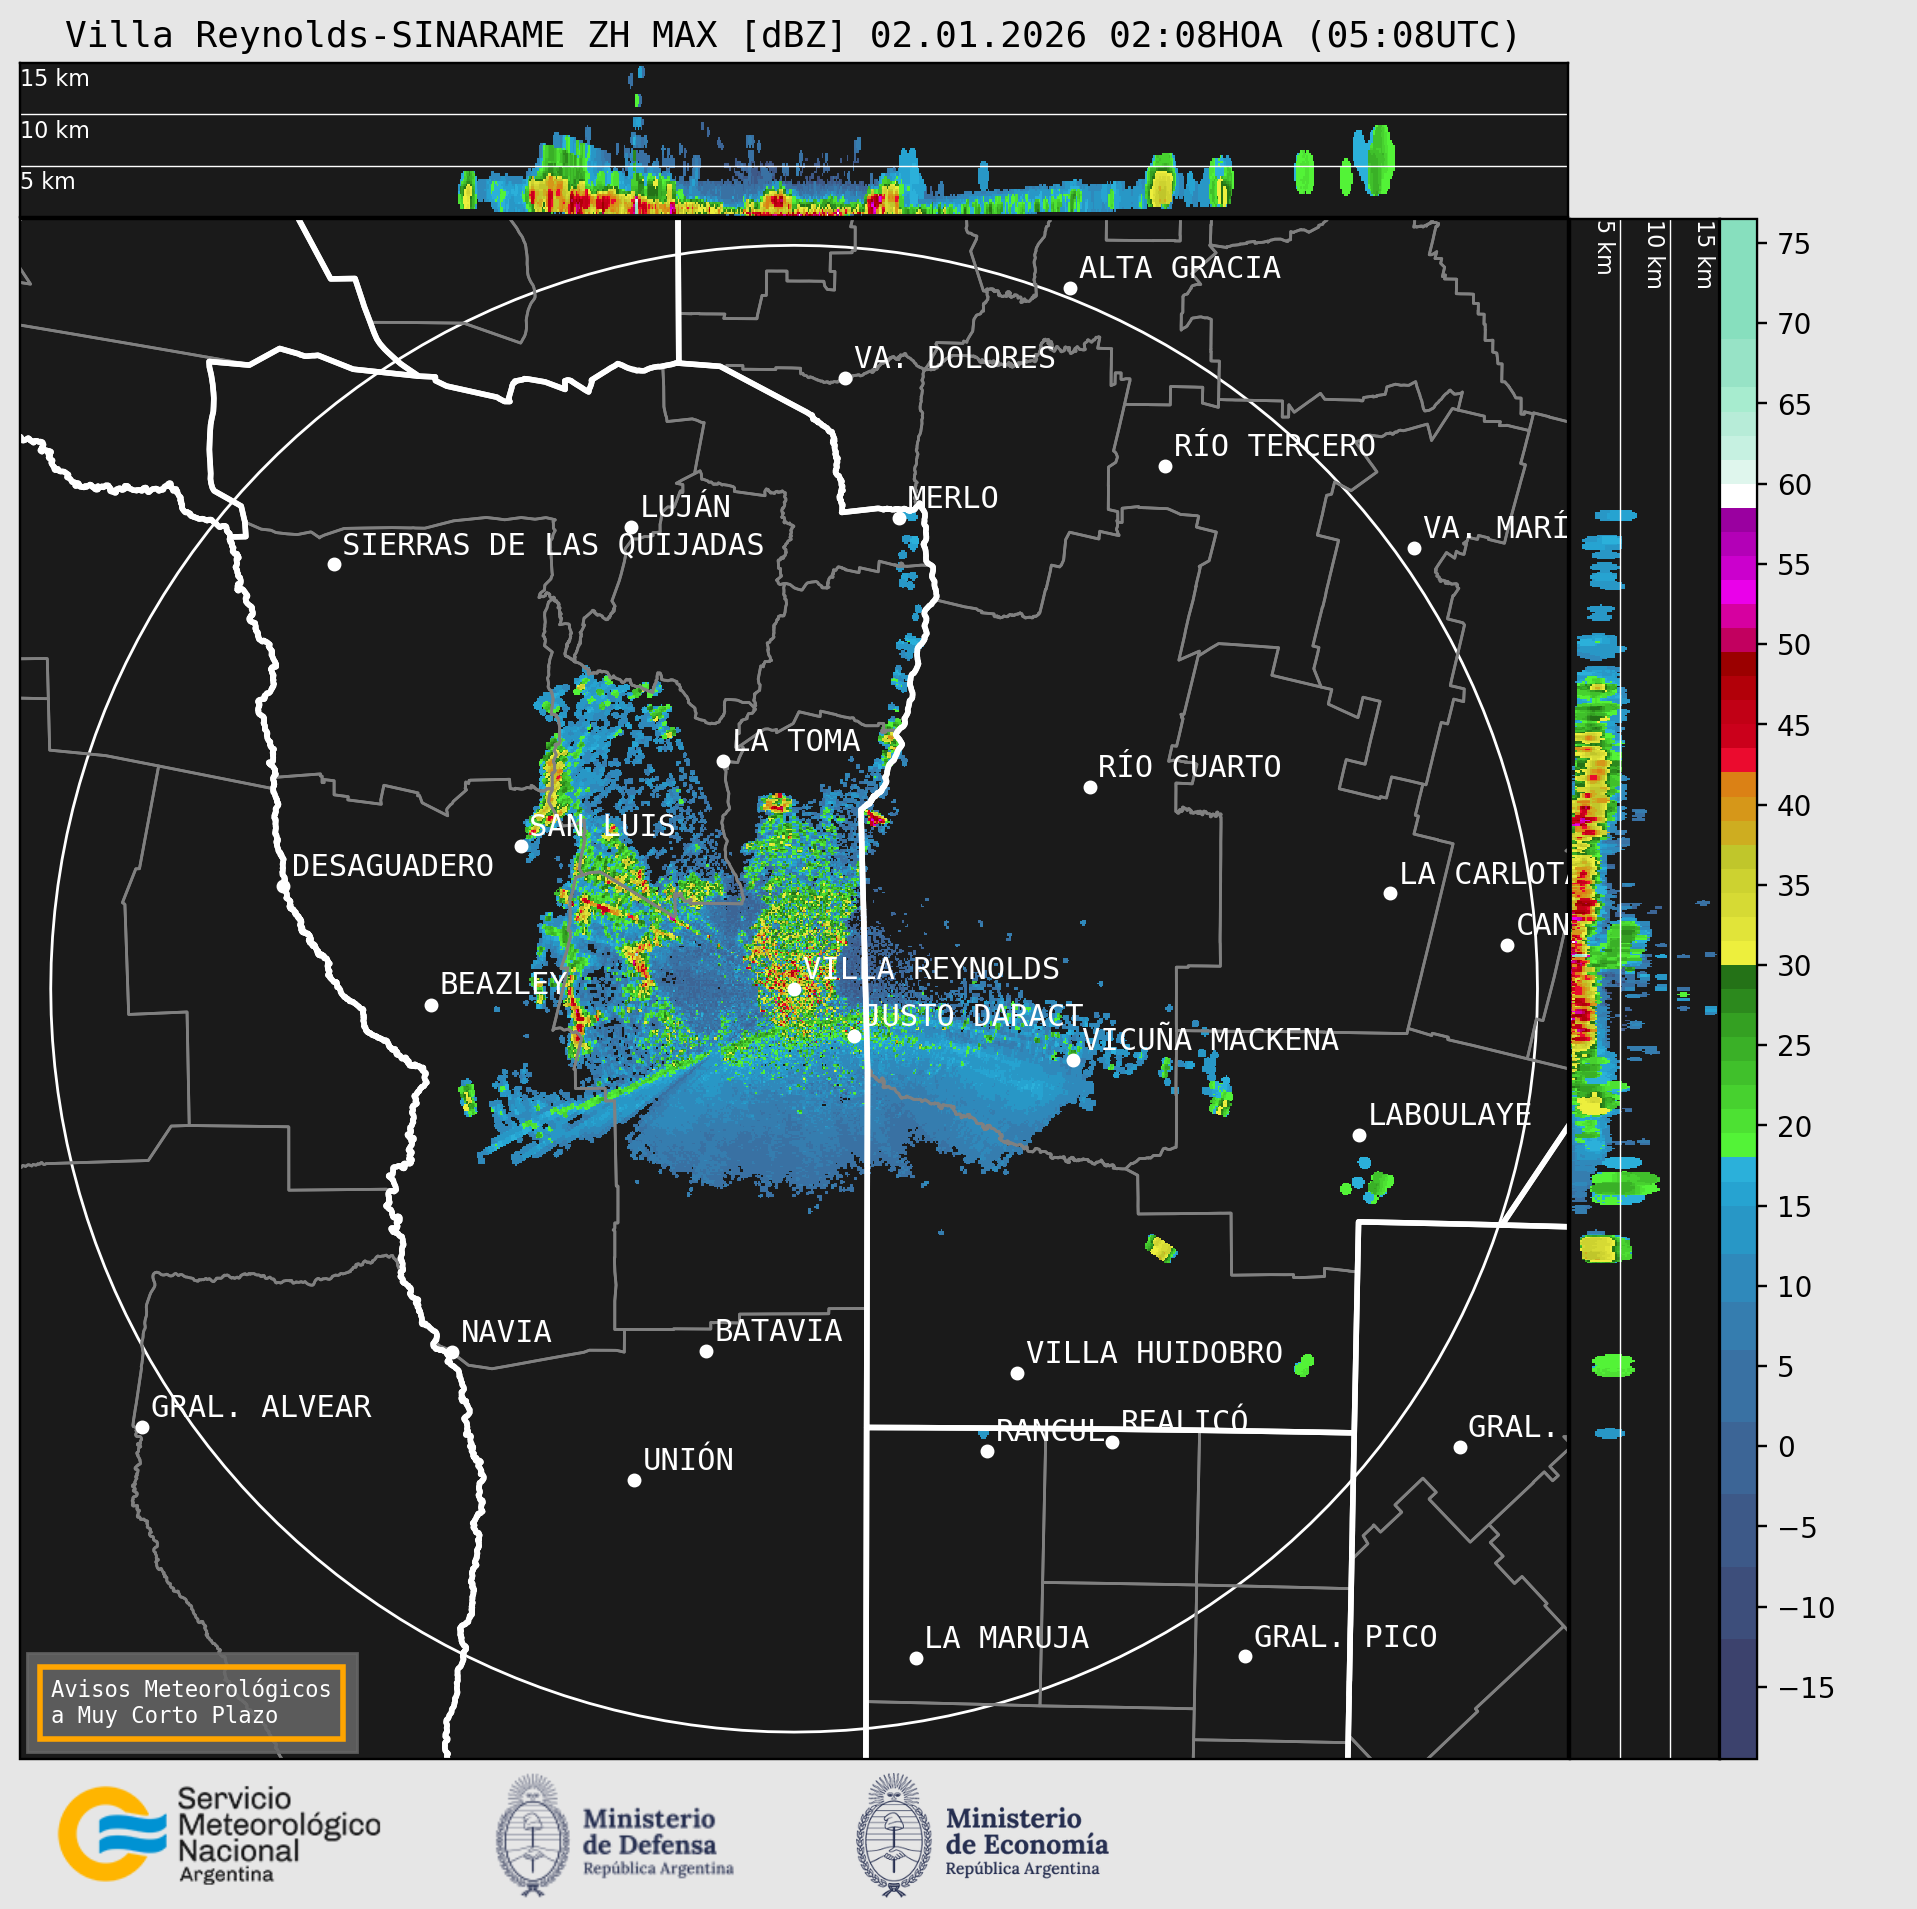
Task: Click the UNIÓN label
Action: pos(688,1460)
